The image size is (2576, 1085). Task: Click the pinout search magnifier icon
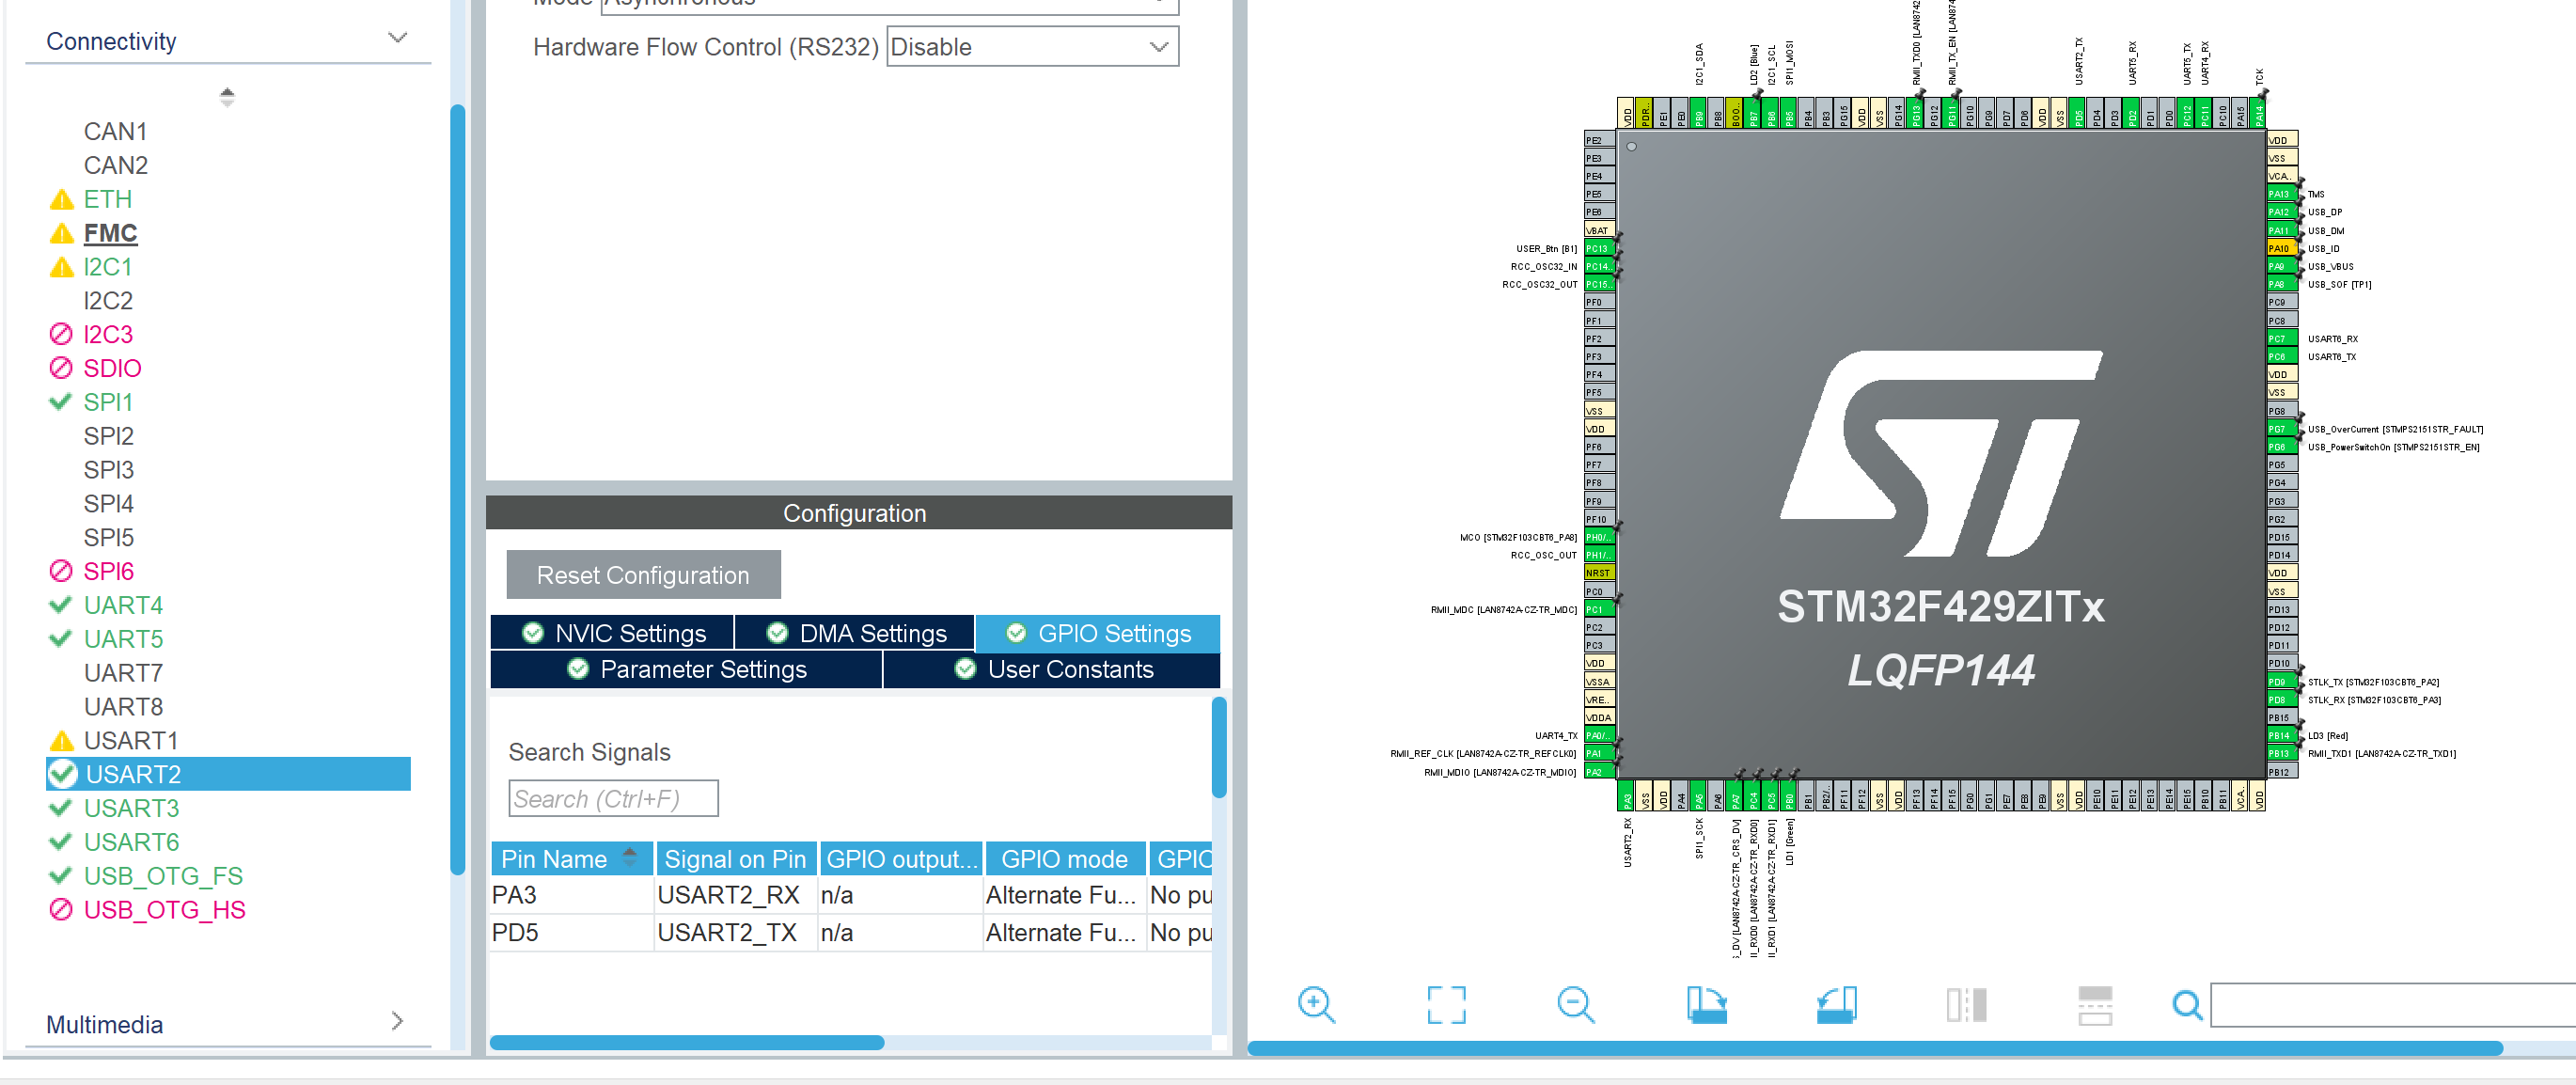(2187, 1004)
